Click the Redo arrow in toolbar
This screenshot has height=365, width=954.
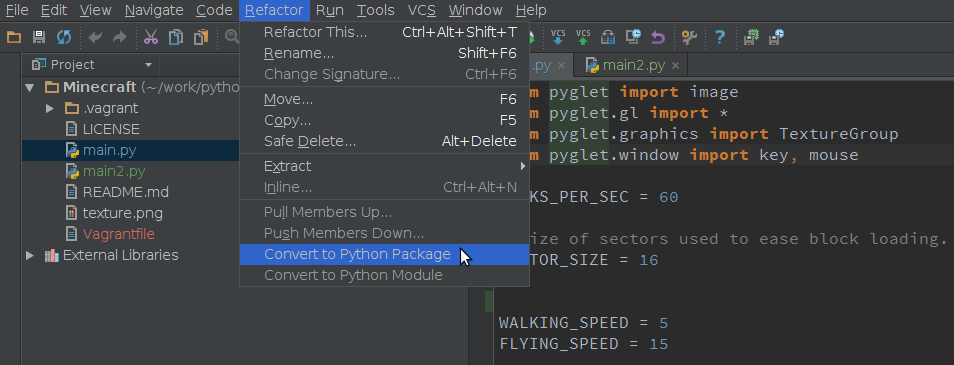[119, 38]
